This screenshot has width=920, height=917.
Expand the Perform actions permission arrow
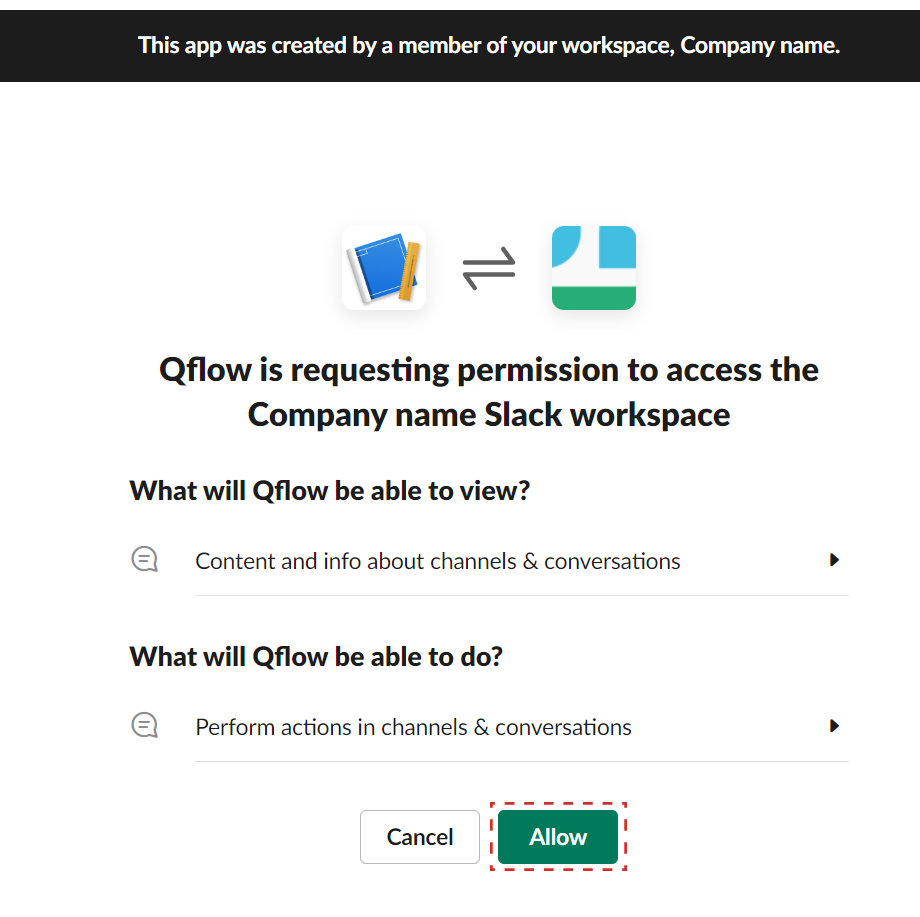coord(834,726)
